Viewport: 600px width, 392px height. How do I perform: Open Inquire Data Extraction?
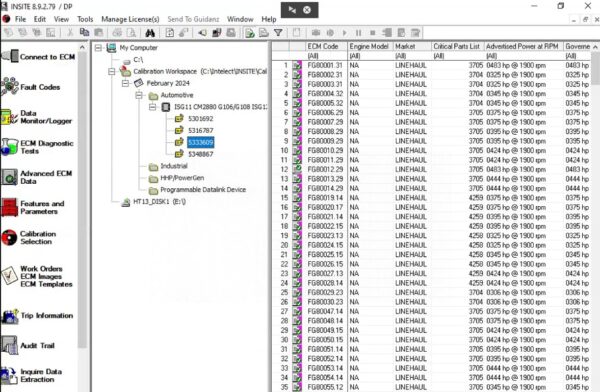[31, 376]
